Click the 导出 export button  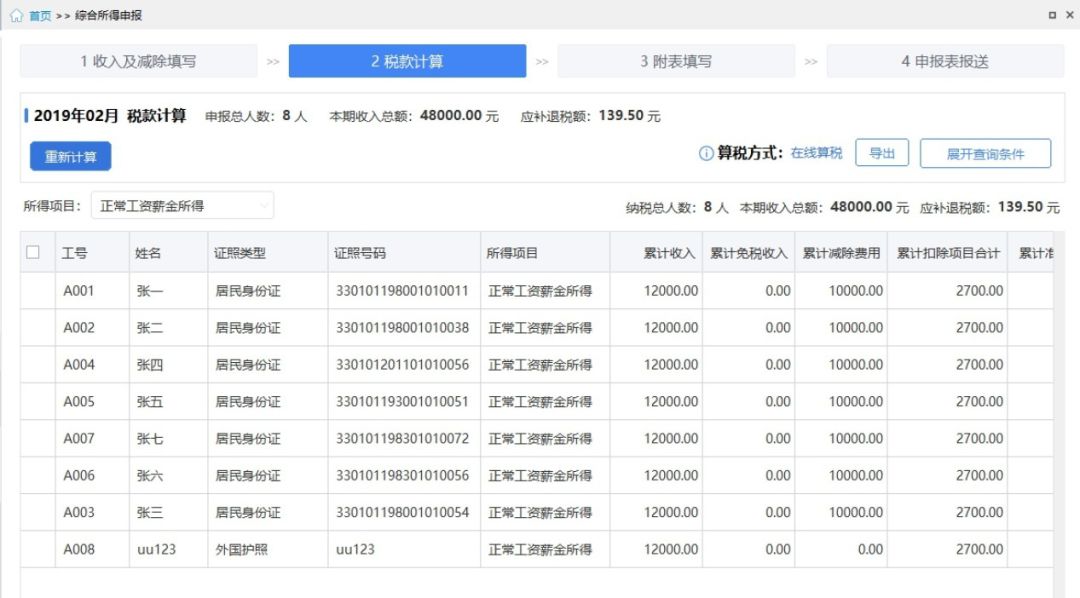(x=882, y=152)
